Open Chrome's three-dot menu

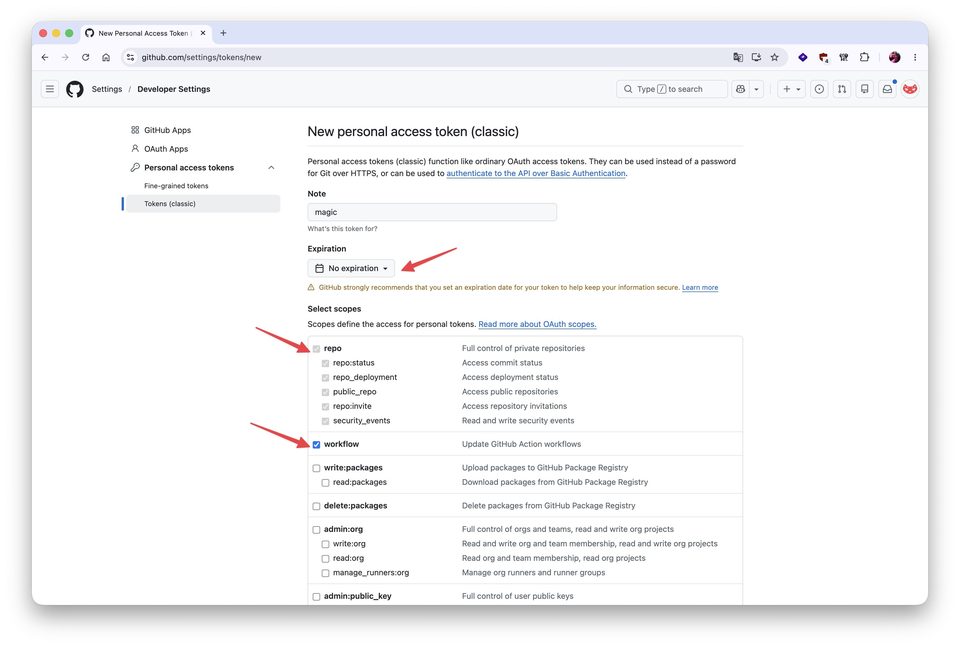[x=915, y=58]
